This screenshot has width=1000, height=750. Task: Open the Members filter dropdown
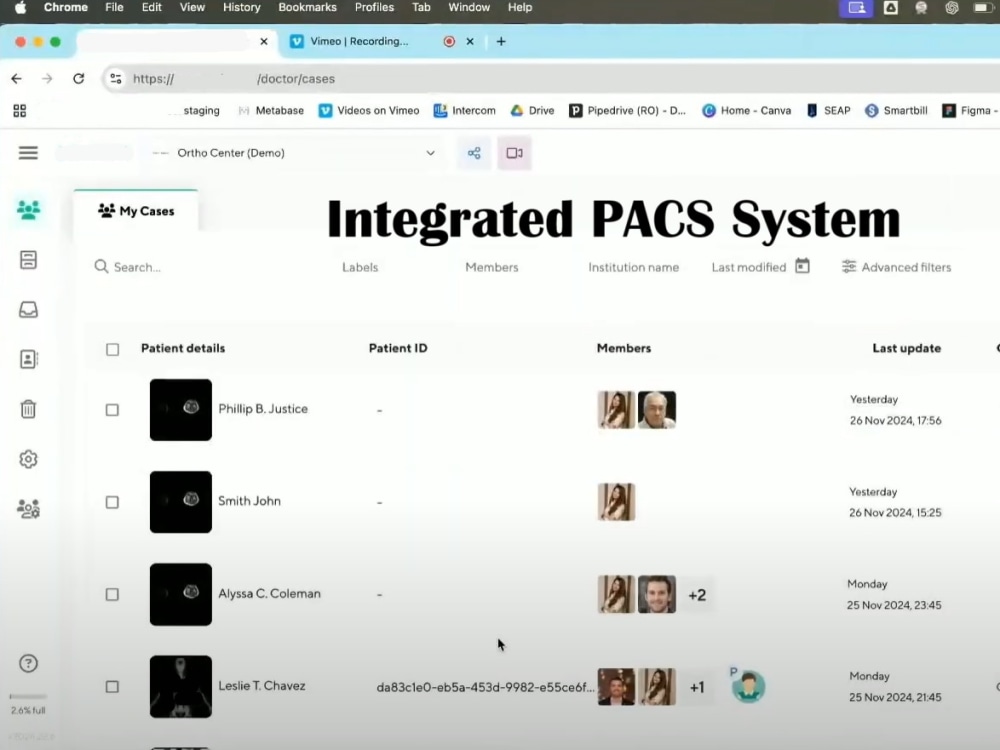[492, 267]
